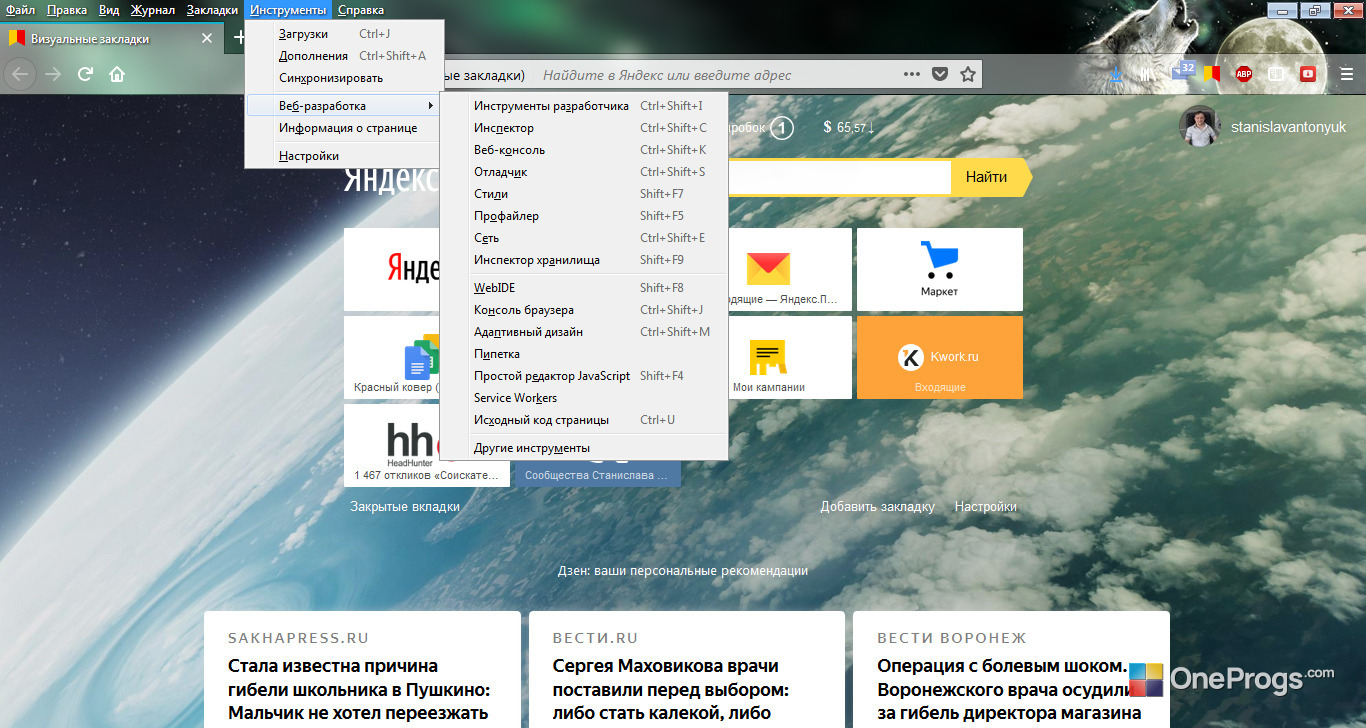Toggle Адаптивный дизайн mode
The image size is (1366, 728).
584,332
